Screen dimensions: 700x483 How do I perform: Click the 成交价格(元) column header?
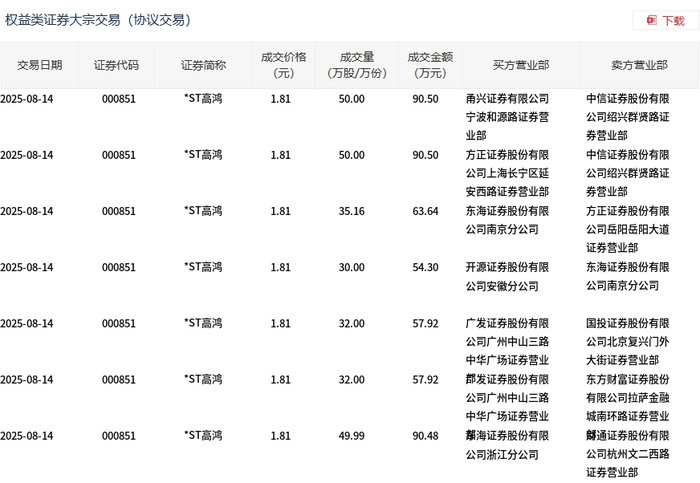point(284,65)
